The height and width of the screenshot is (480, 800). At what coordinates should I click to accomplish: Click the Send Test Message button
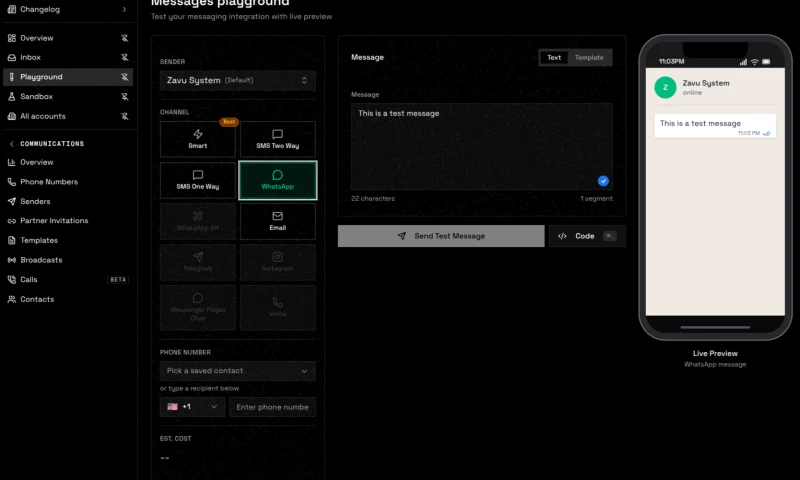click(x=441, y=236)
